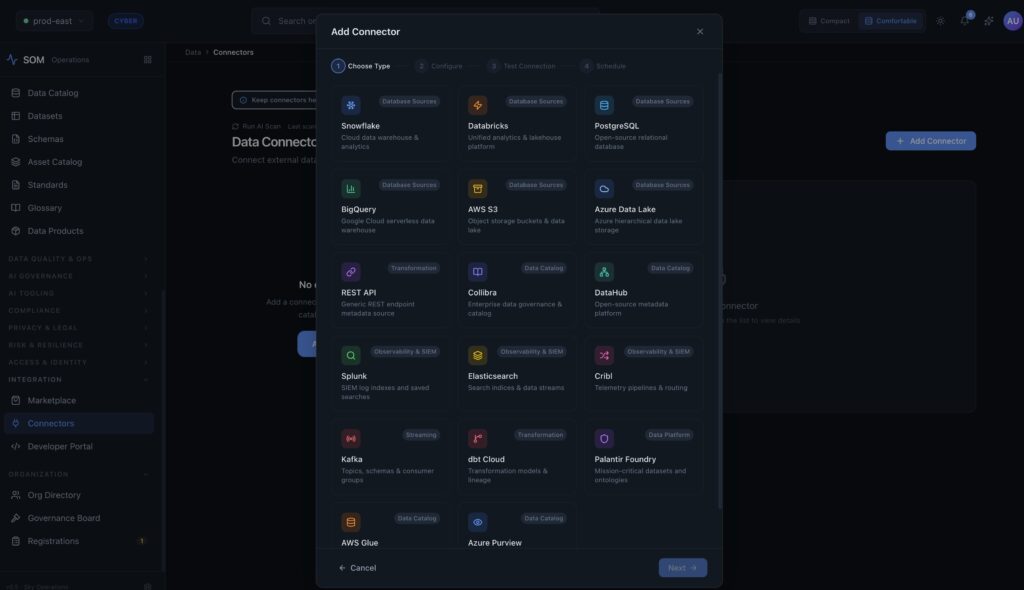Switch to Comfortable density view
This screenshot has width=1024, height=590.
click(890, 21)
